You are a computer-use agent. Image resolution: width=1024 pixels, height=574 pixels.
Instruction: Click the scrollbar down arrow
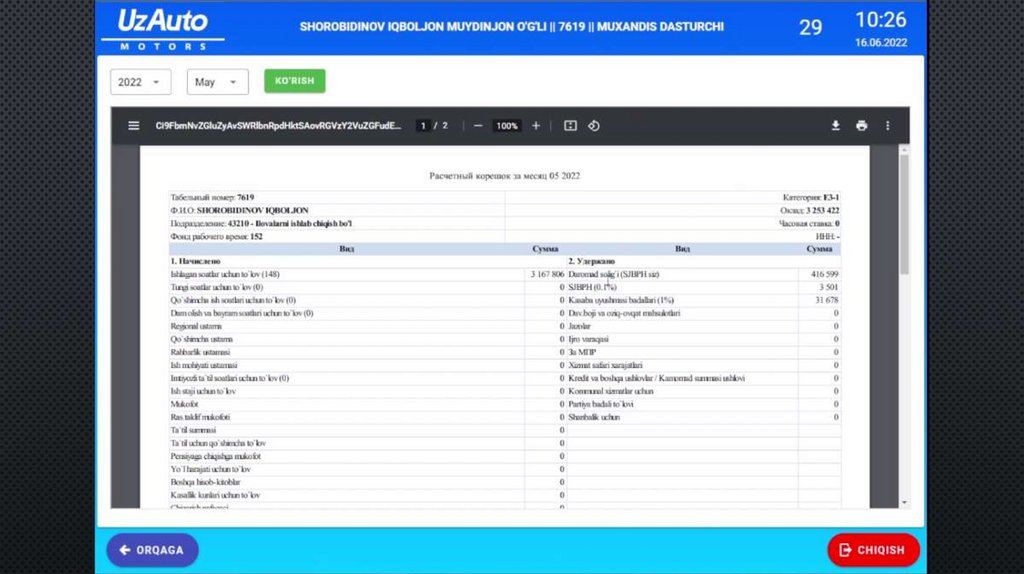tap(905, 502)
